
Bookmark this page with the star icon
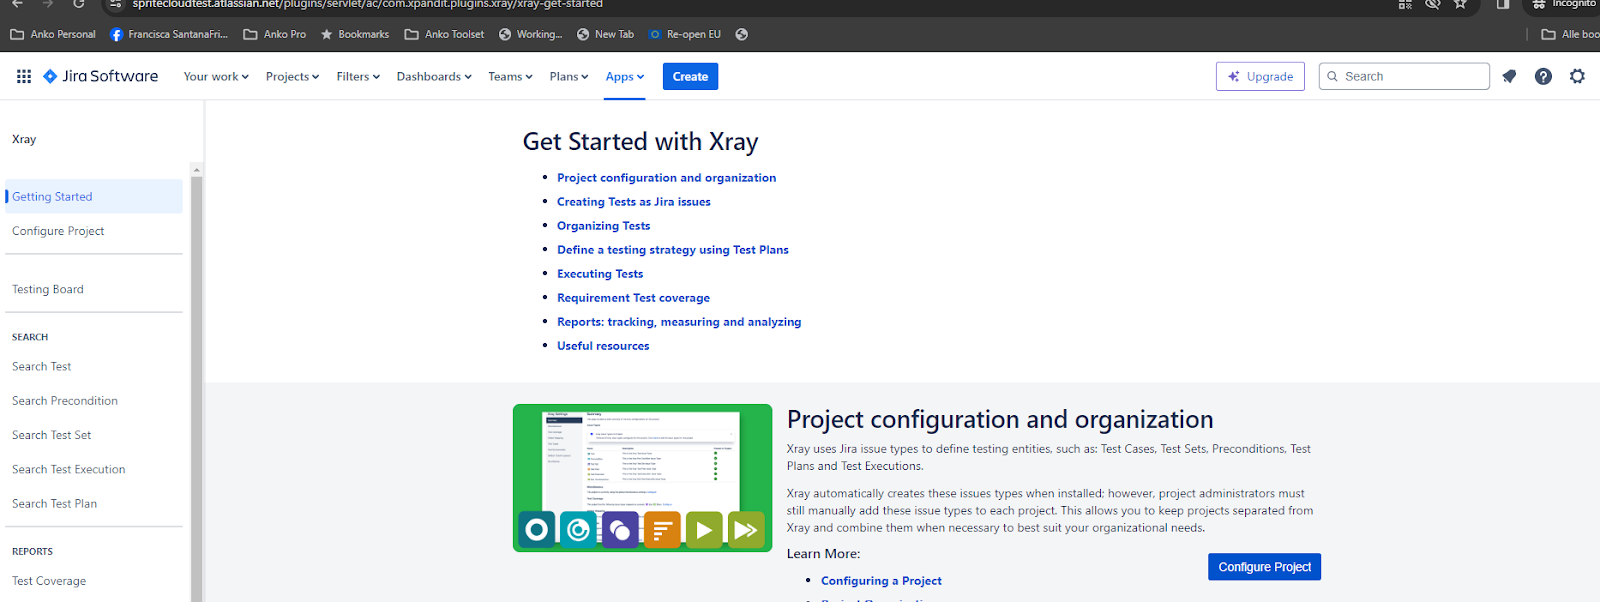pos(1460,4)
